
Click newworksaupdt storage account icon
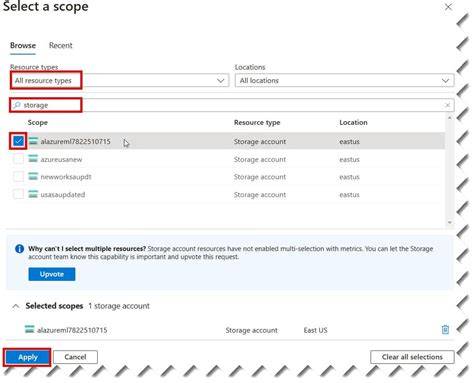(33, 176)
